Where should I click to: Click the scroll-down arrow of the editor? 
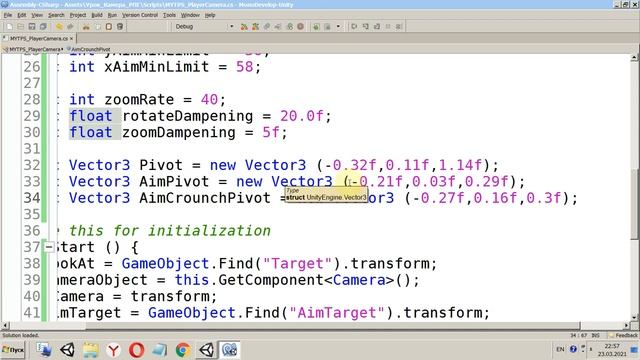(x=635, y=318)
